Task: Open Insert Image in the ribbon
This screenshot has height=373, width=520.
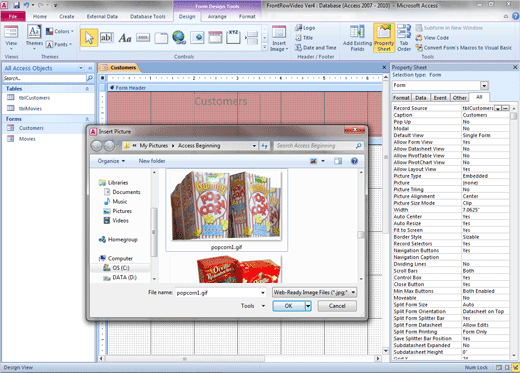Action: [x=279, y=38]
